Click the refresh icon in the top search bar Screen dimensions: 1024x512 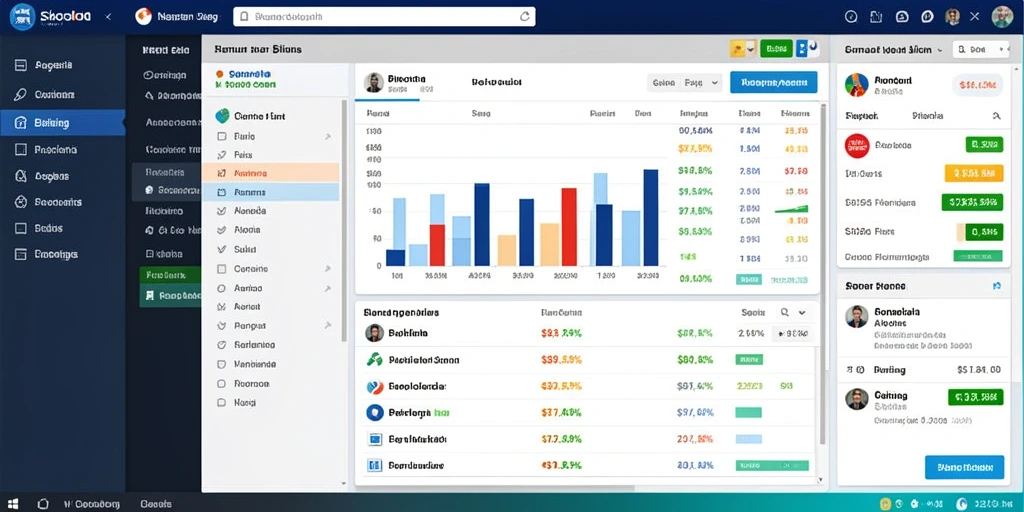[524, 17]
